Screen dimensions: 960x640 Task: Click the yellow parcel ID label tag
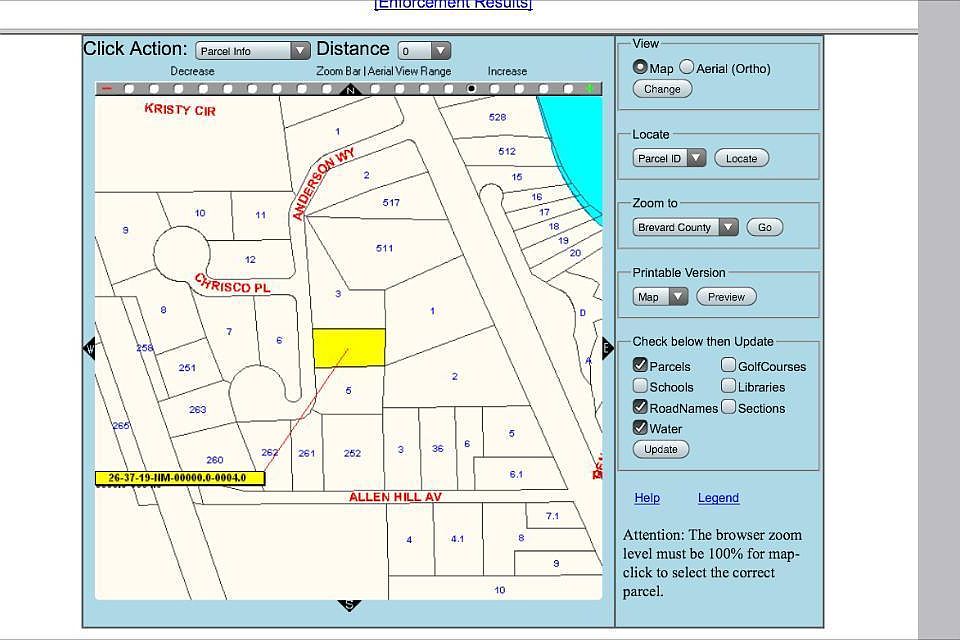pos(180,478)
